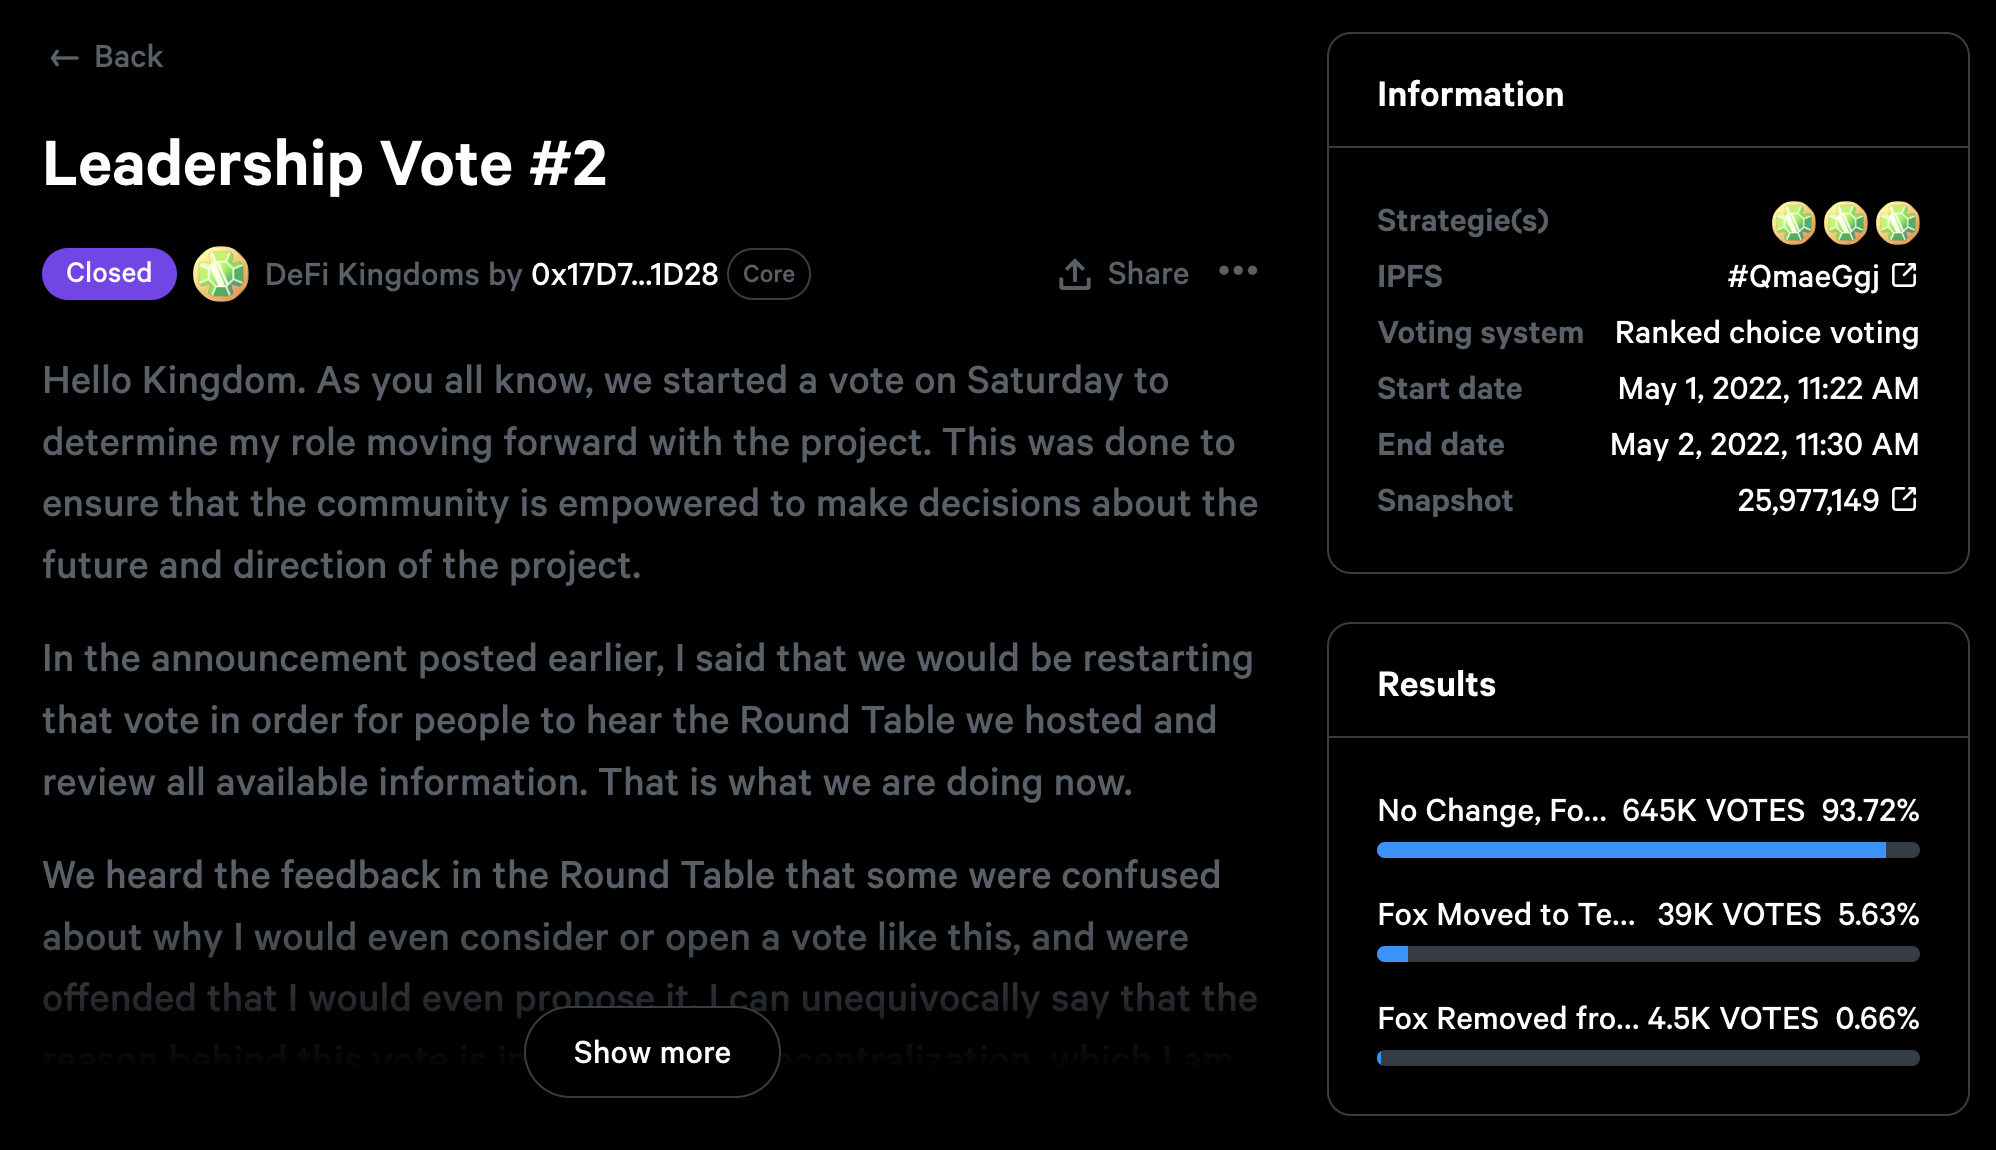Open the IPFS external link icon
The height and width of the screenshot is (1150, 1996).
tap(1905, 275)
